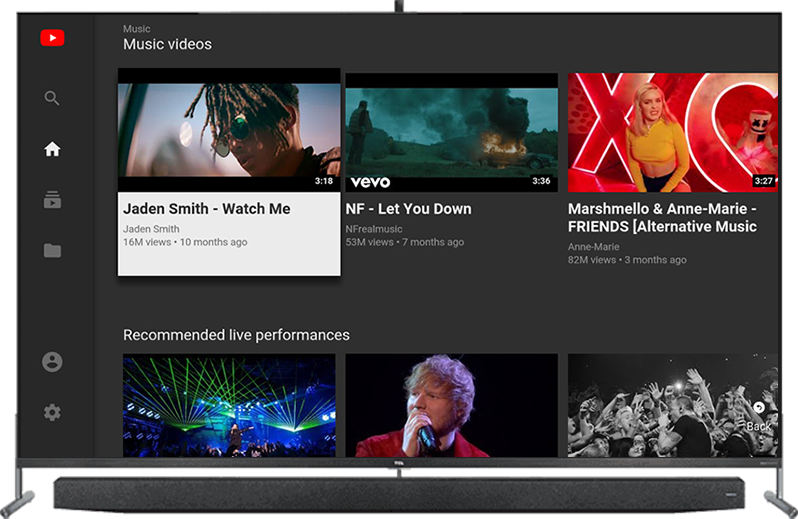This screenshot has width=798, height=519.
Task: Click the vevo logo on NF video
Action: pyautogui.click(x=370, y=182)
